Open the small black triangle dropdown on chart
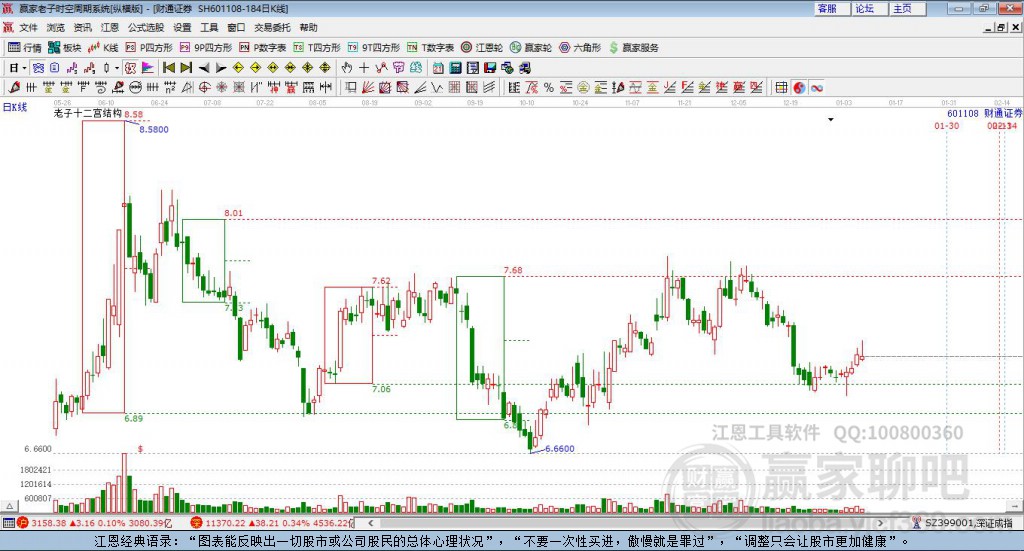 tap(831, 119)
